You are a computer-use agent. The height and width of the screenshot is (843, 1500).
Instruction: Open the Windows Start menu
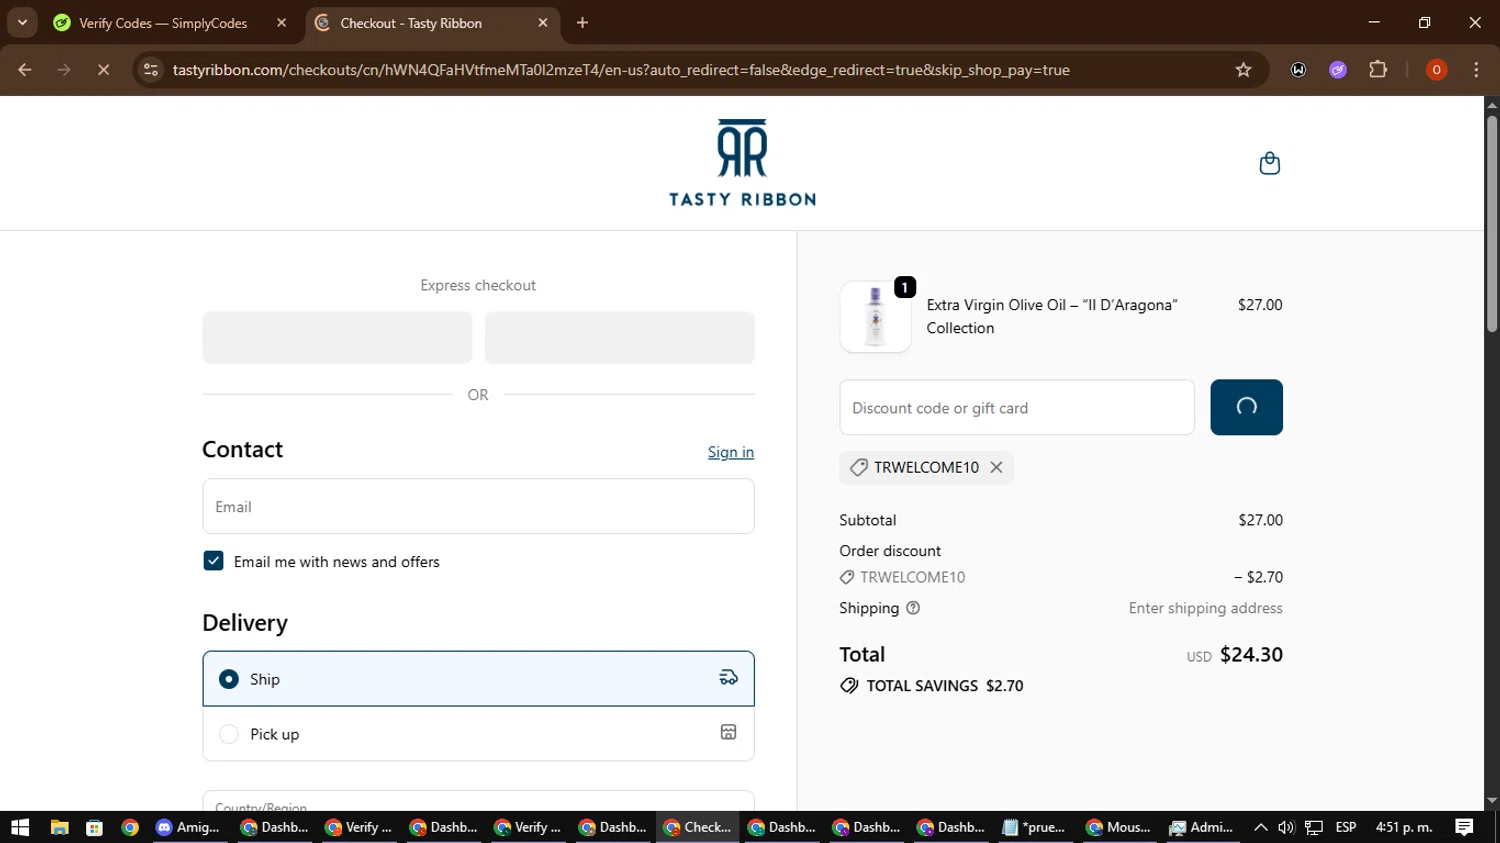(20, 827)
